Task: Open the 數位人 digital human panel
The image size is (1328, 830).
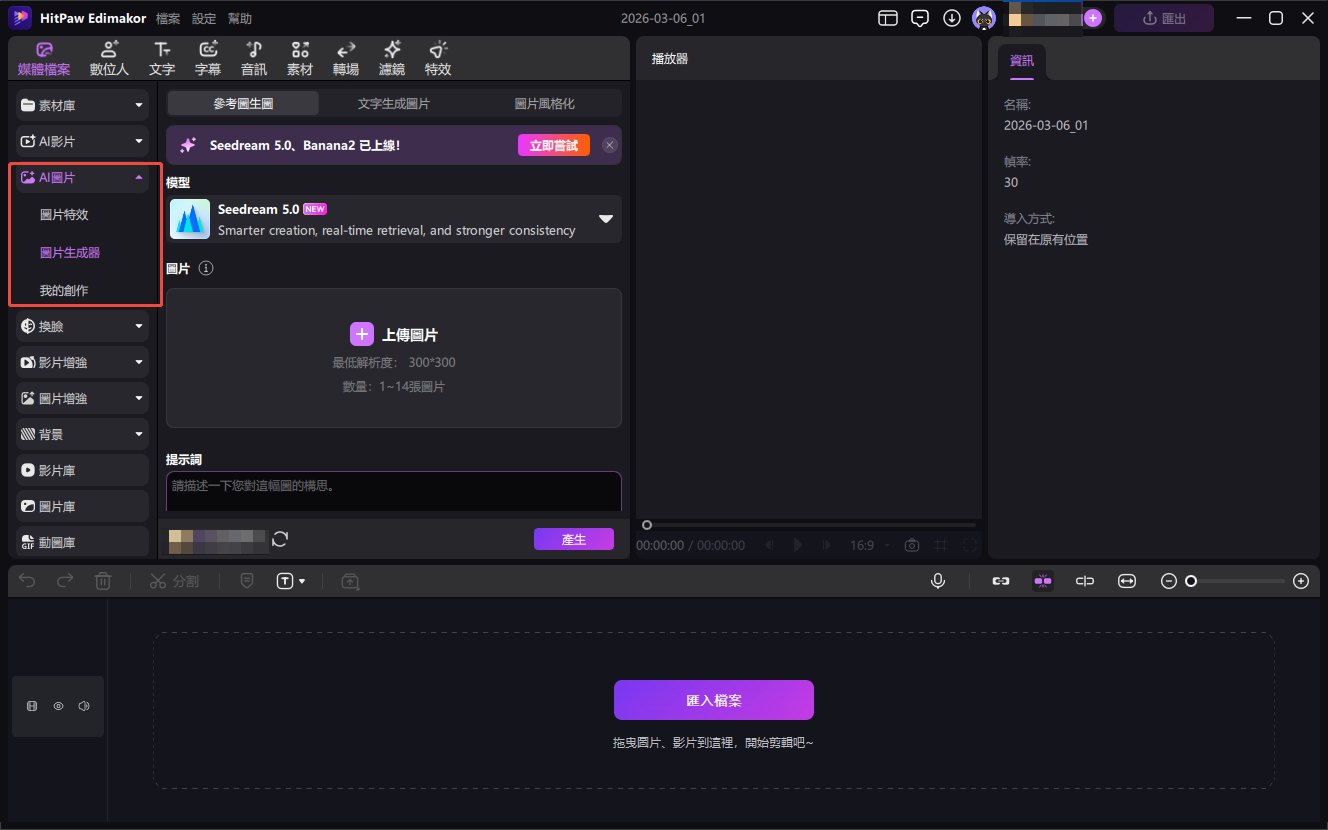Action: 109,59
